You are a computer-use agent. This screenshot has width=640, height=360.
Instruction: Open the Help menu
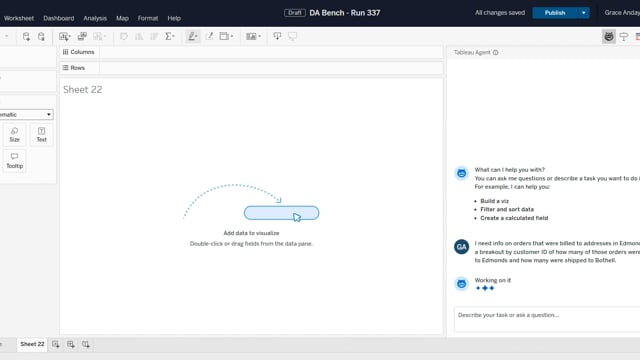[174, 18]
